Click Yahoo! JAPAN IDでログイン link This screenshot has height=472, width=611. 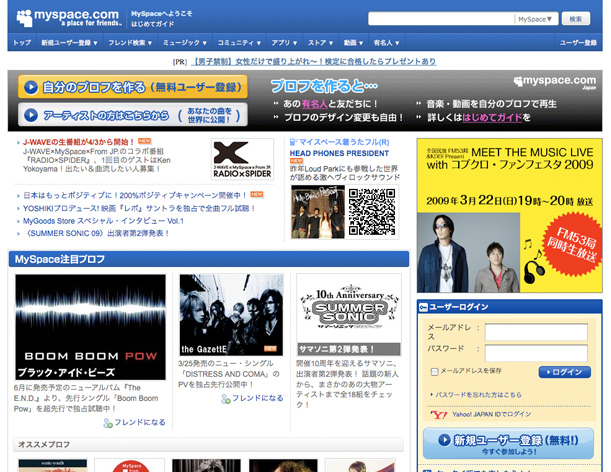pyautogui.click(x=491, y=414)
